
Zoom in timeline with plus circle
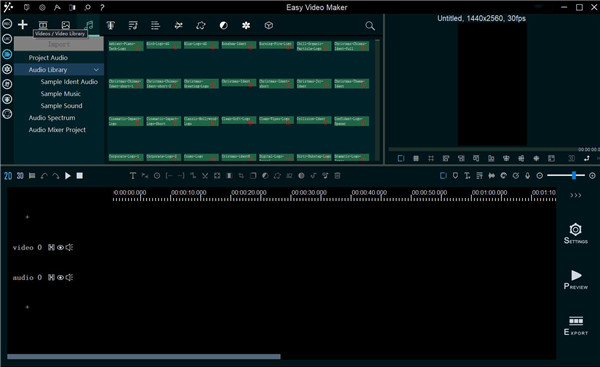[x=592, y=176]
